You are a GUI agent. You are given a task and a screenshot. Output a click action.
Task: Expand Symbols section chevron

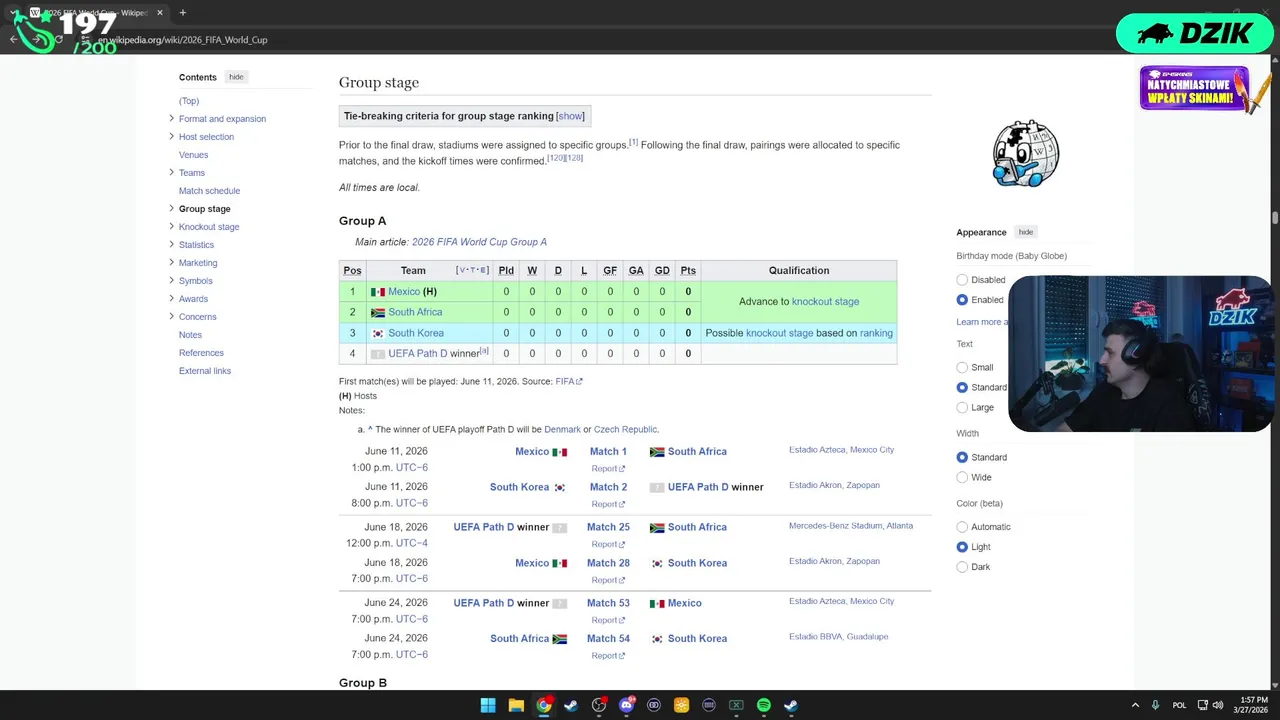tap(171, 281)
